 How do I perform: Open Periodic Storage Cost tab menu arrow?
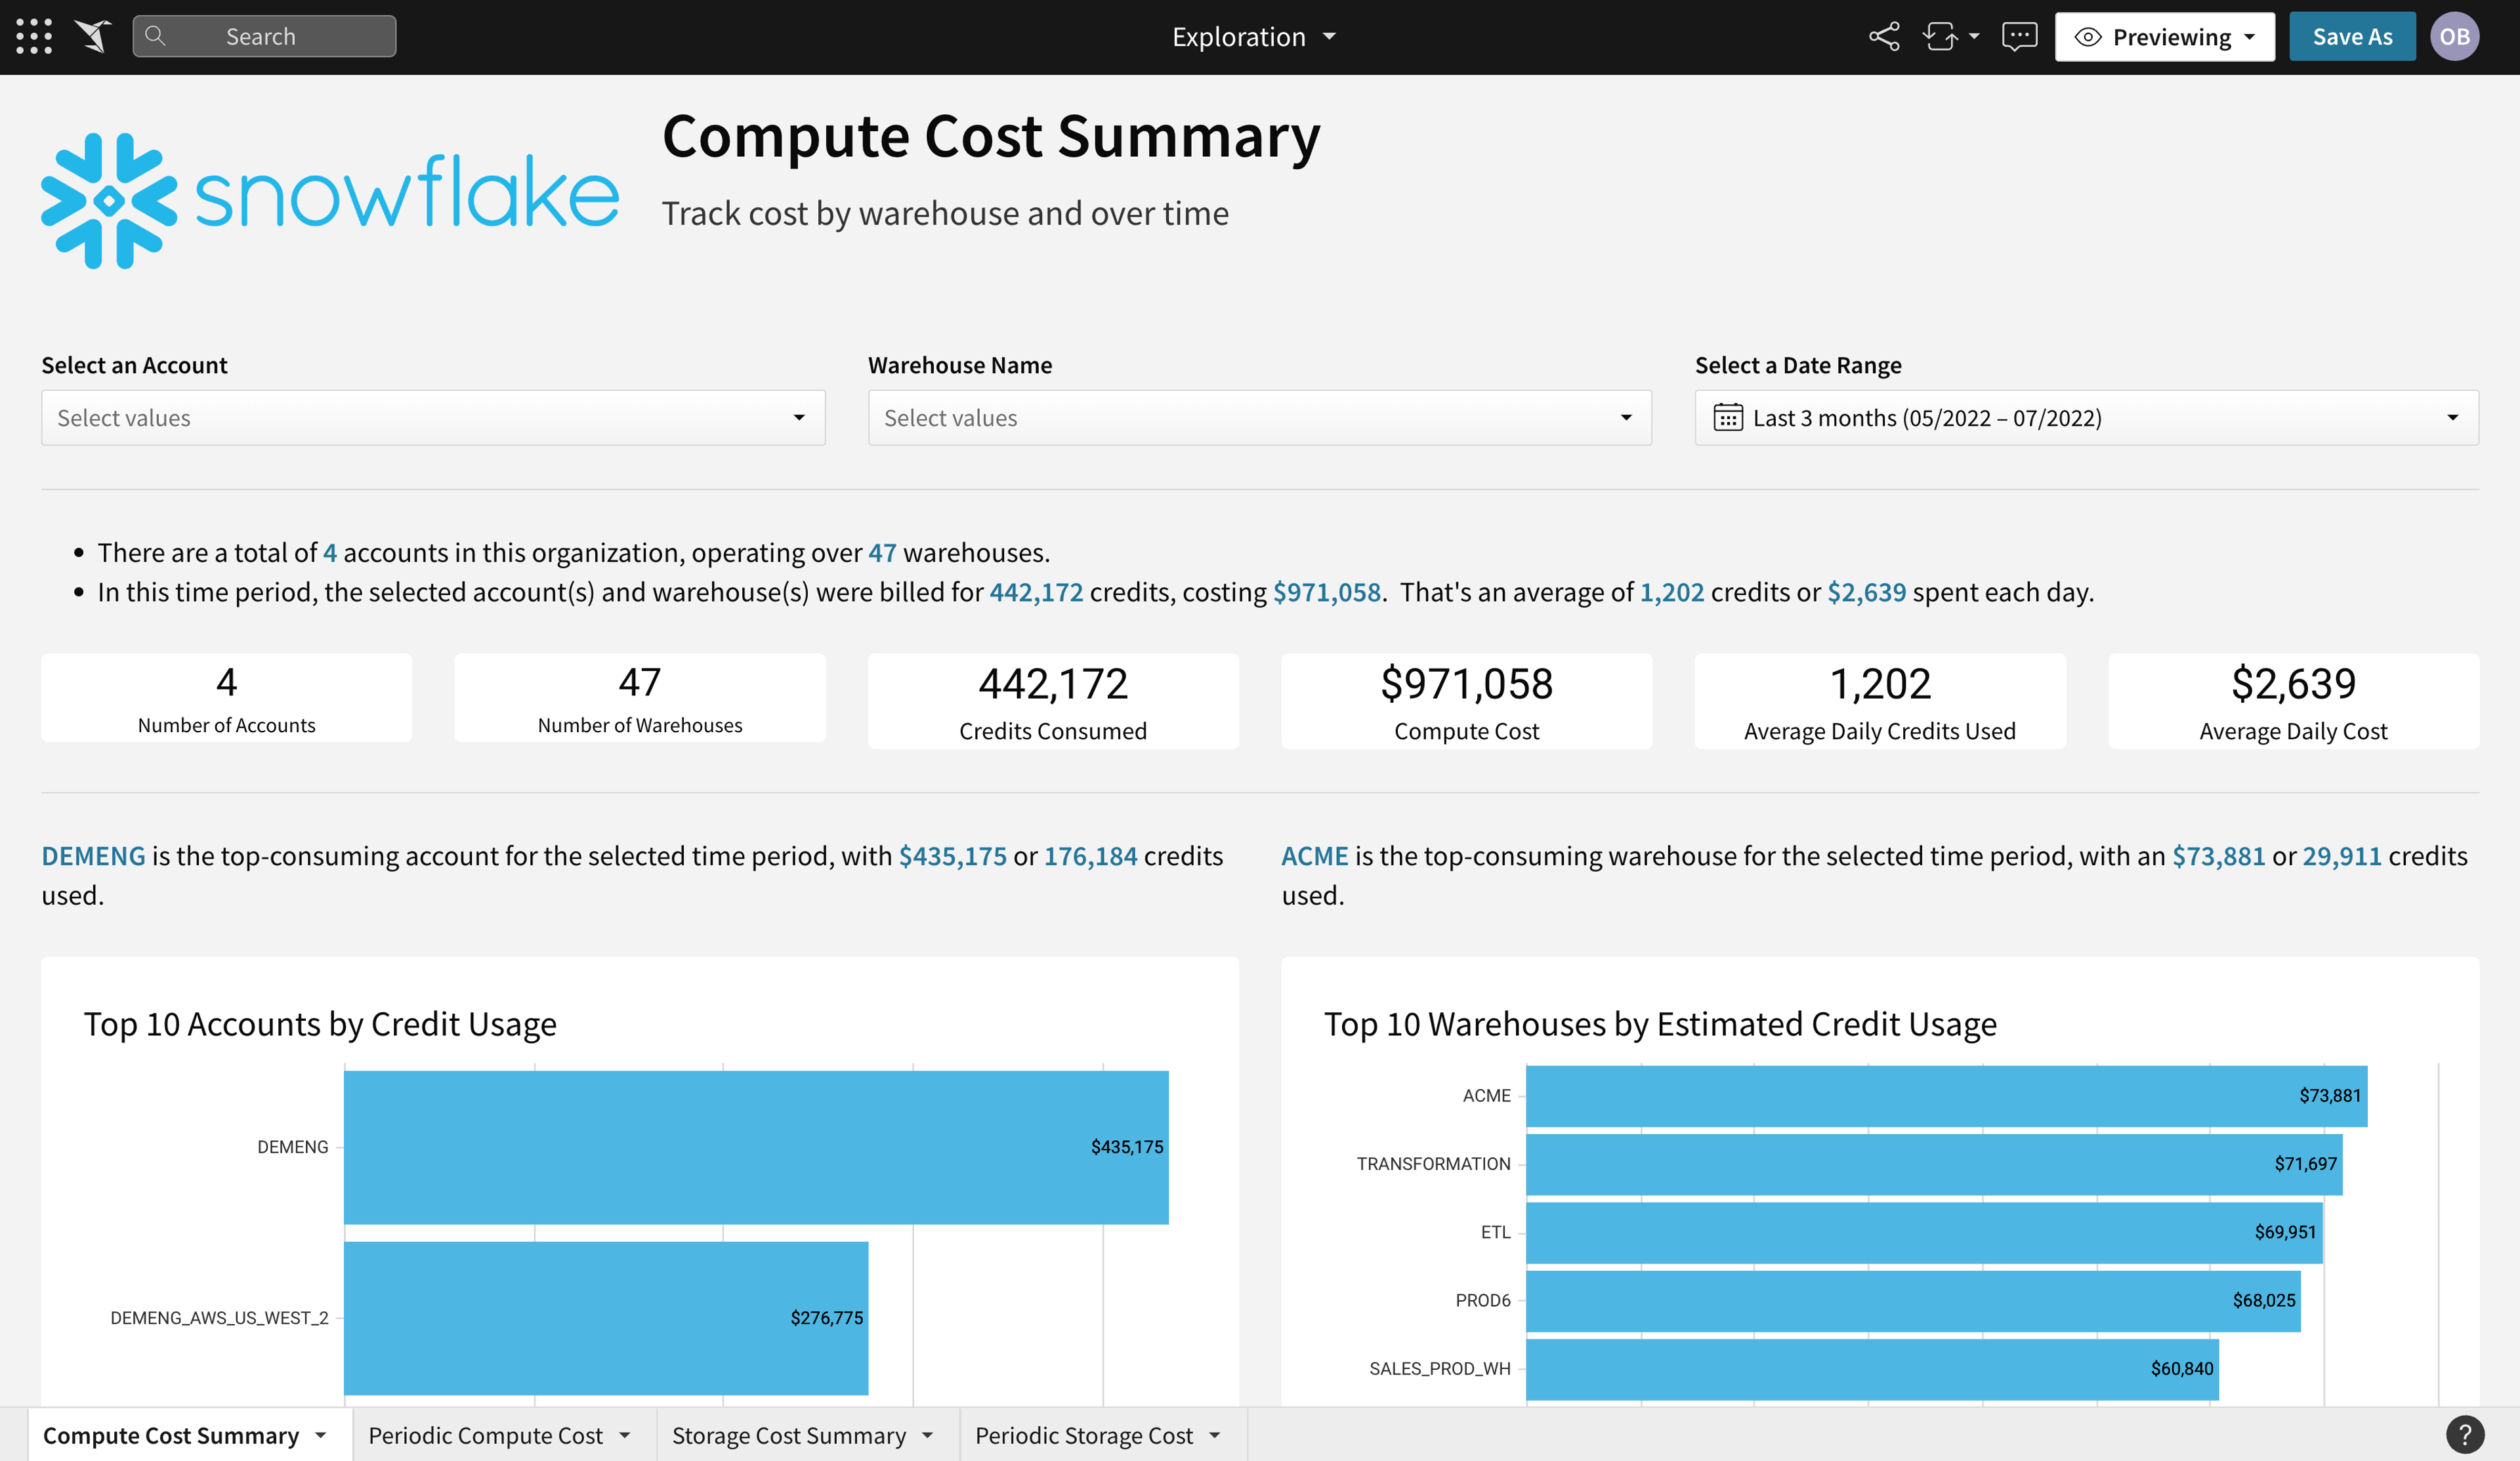tap(1215, 1435)
